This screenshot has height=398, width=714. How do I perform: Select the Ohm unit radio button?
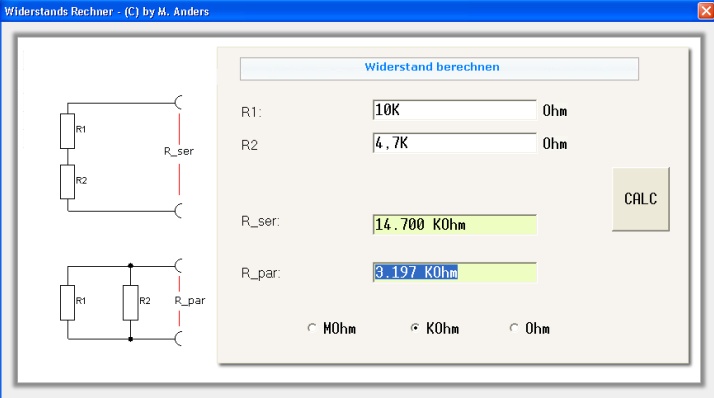tap(514, 328)
